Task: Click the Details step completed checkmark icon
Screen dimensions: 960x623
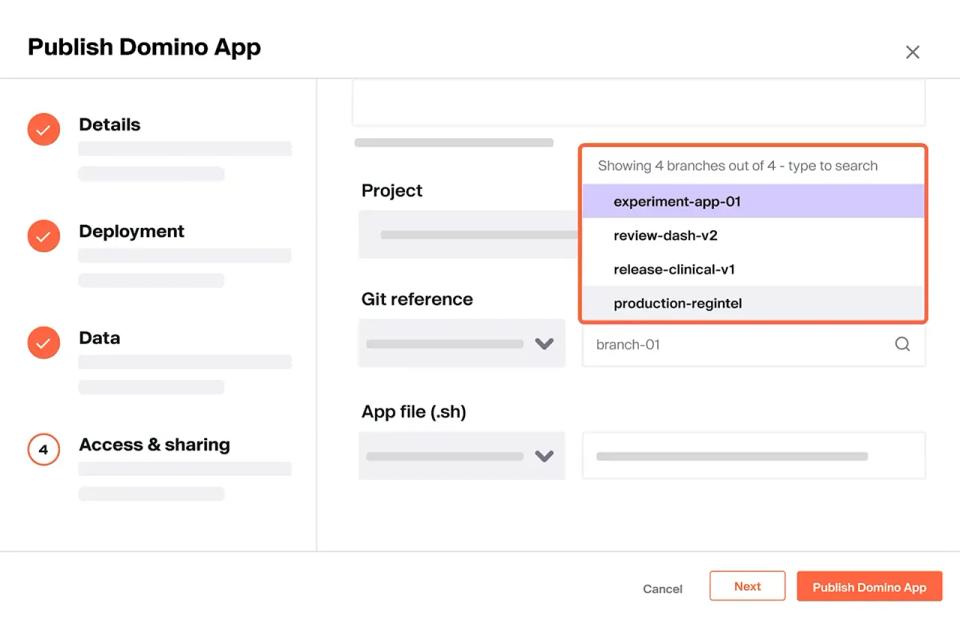Action: point(43,129)
